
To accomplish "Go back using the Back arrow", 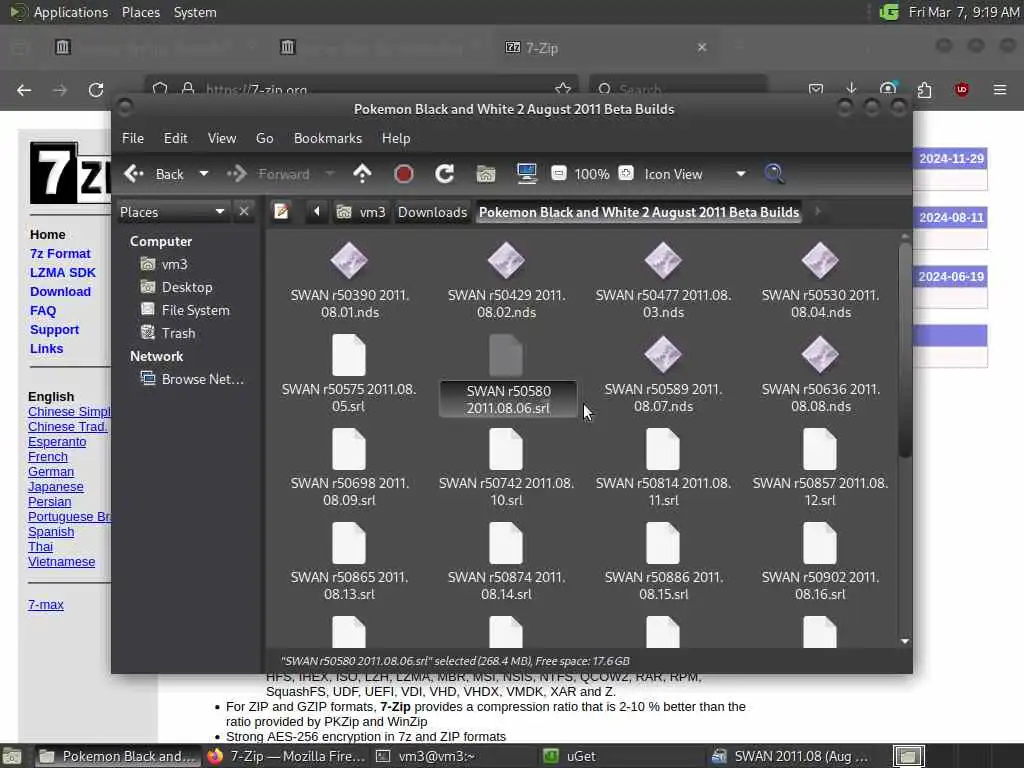I will click(x=135, y=174).
